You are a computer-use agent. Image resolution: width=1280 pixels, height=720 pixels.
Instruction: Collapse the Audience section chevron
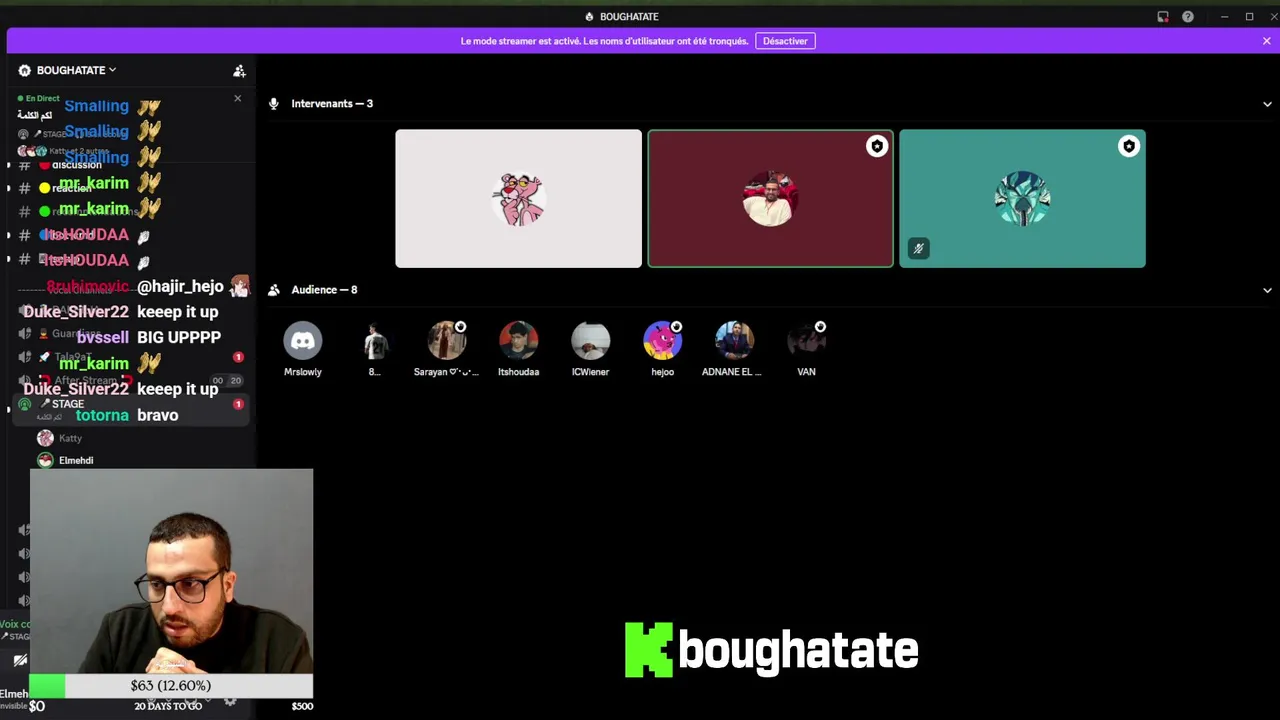tap(1267, 290)
